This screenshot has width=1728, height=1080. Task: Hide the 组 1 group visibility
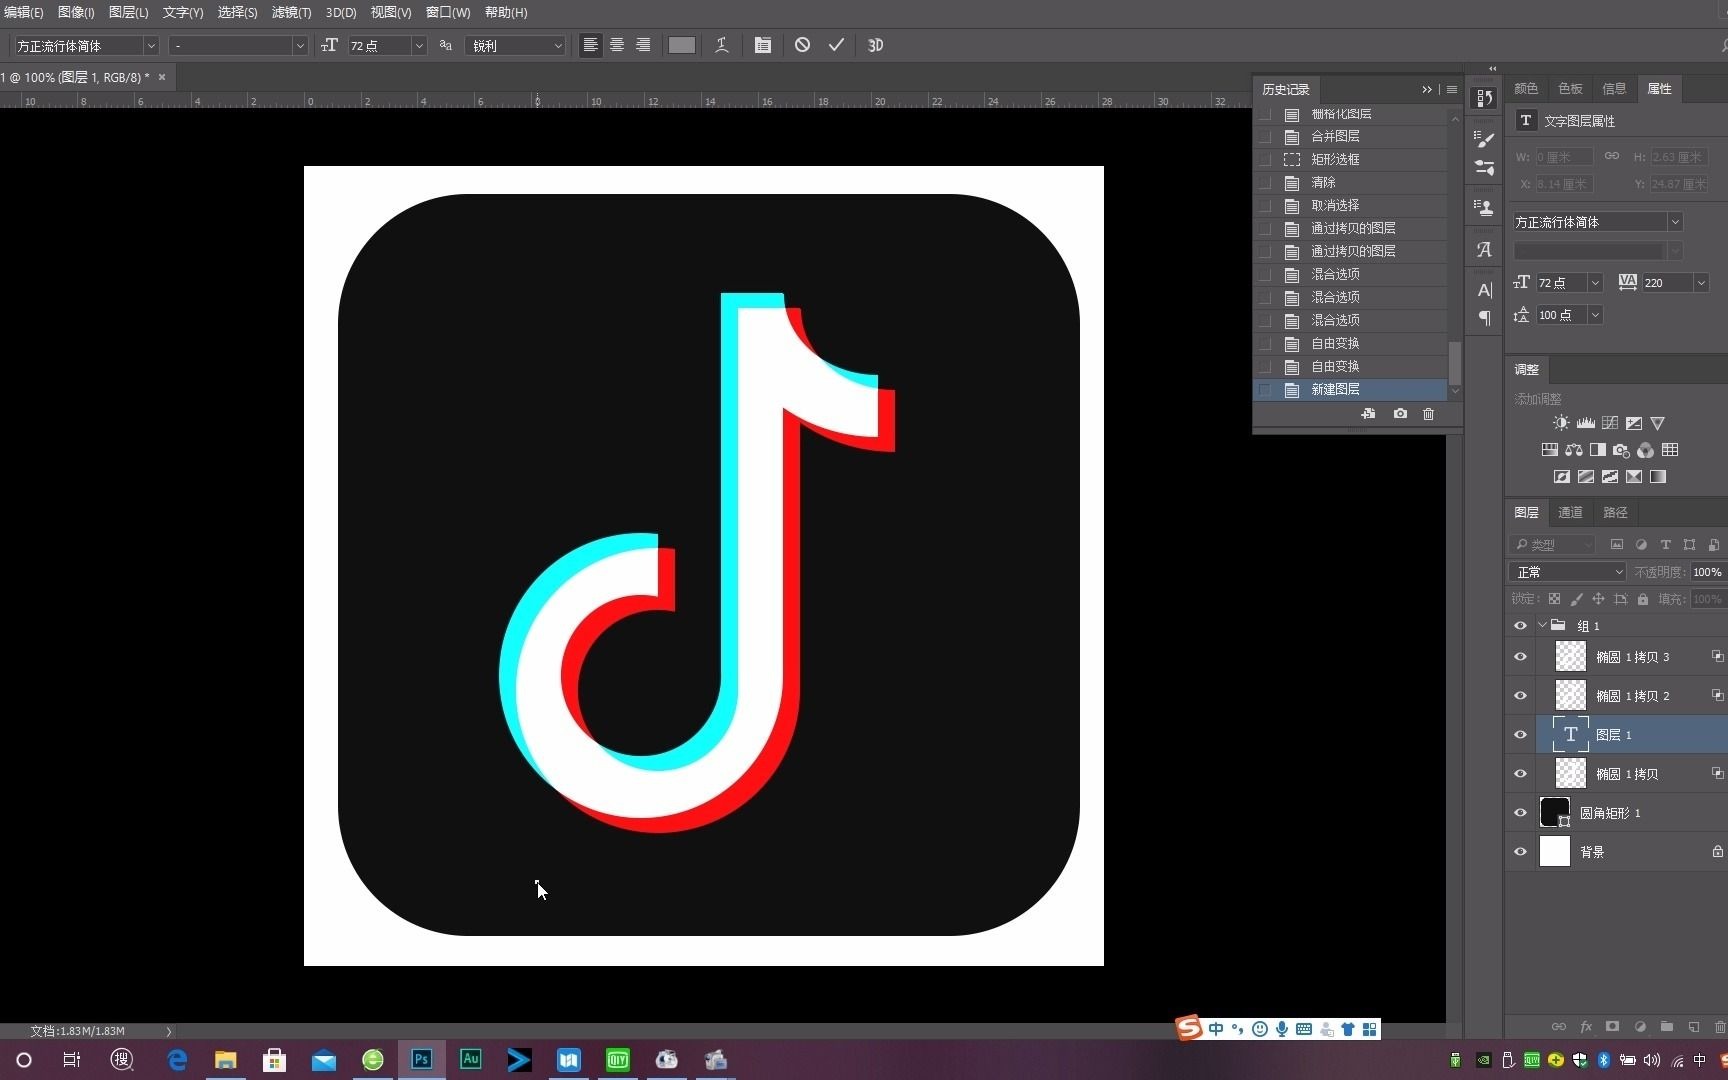point(1521,626)
